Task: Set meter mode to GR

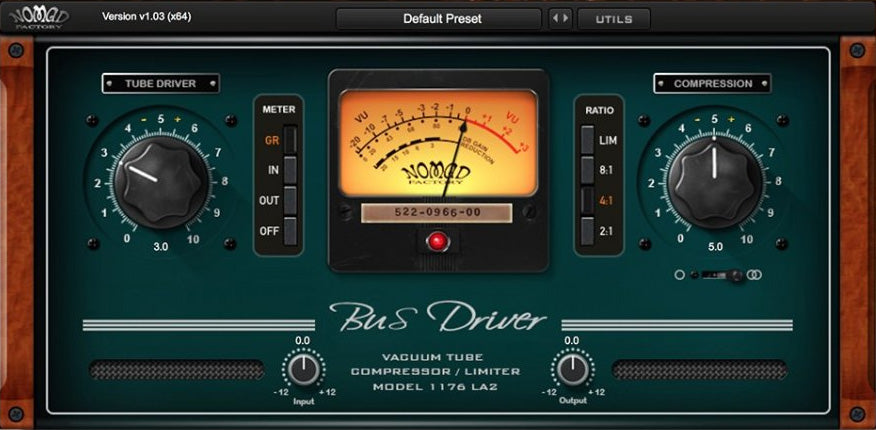Action: 290,141
